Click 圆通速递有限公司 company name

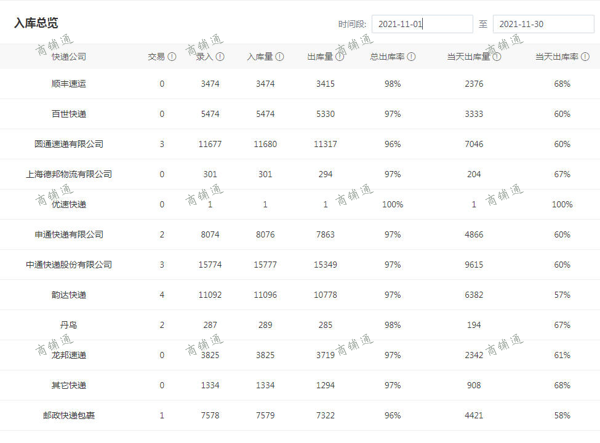69,144
